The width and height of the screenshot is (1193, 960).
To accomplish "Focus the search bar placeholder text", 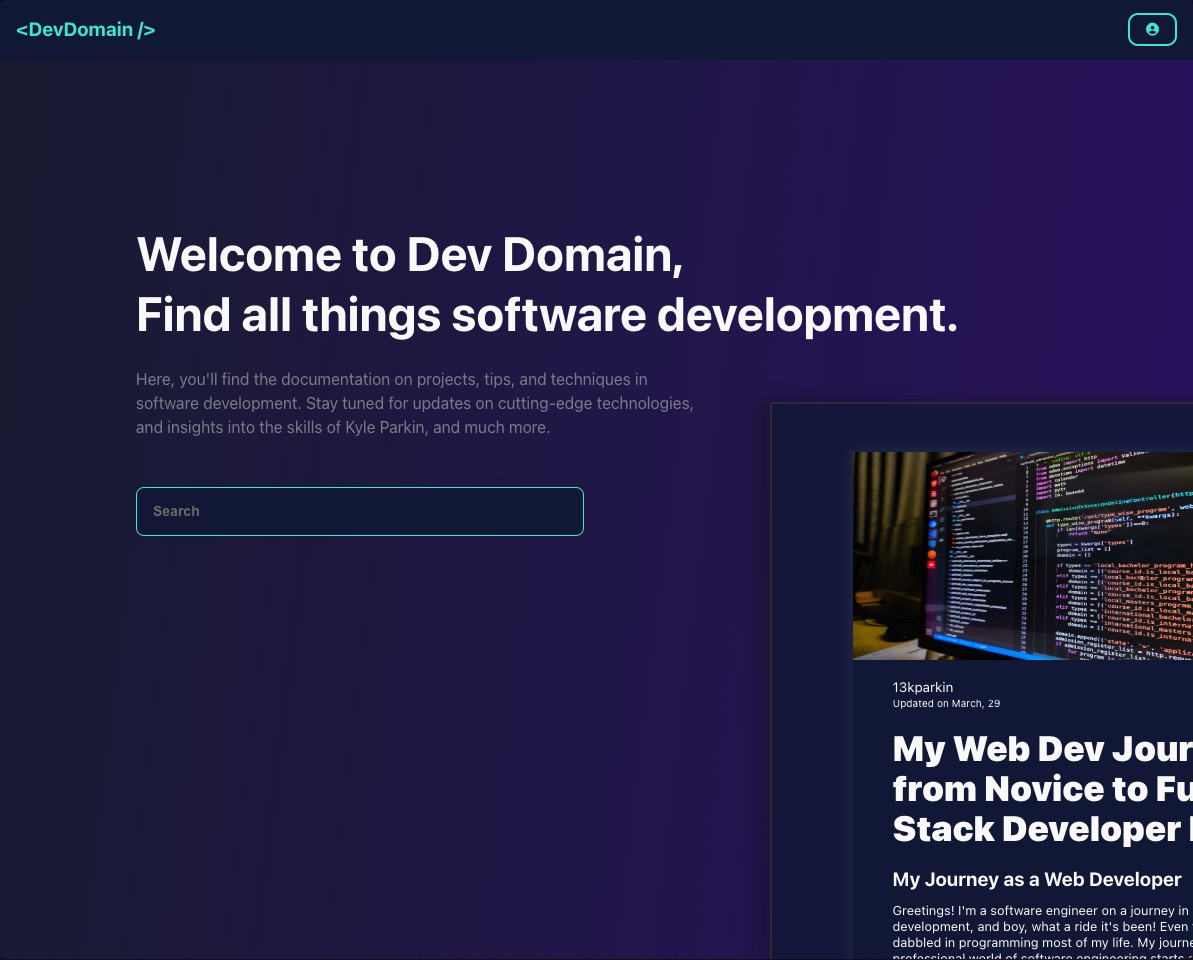I will (176, 511).
